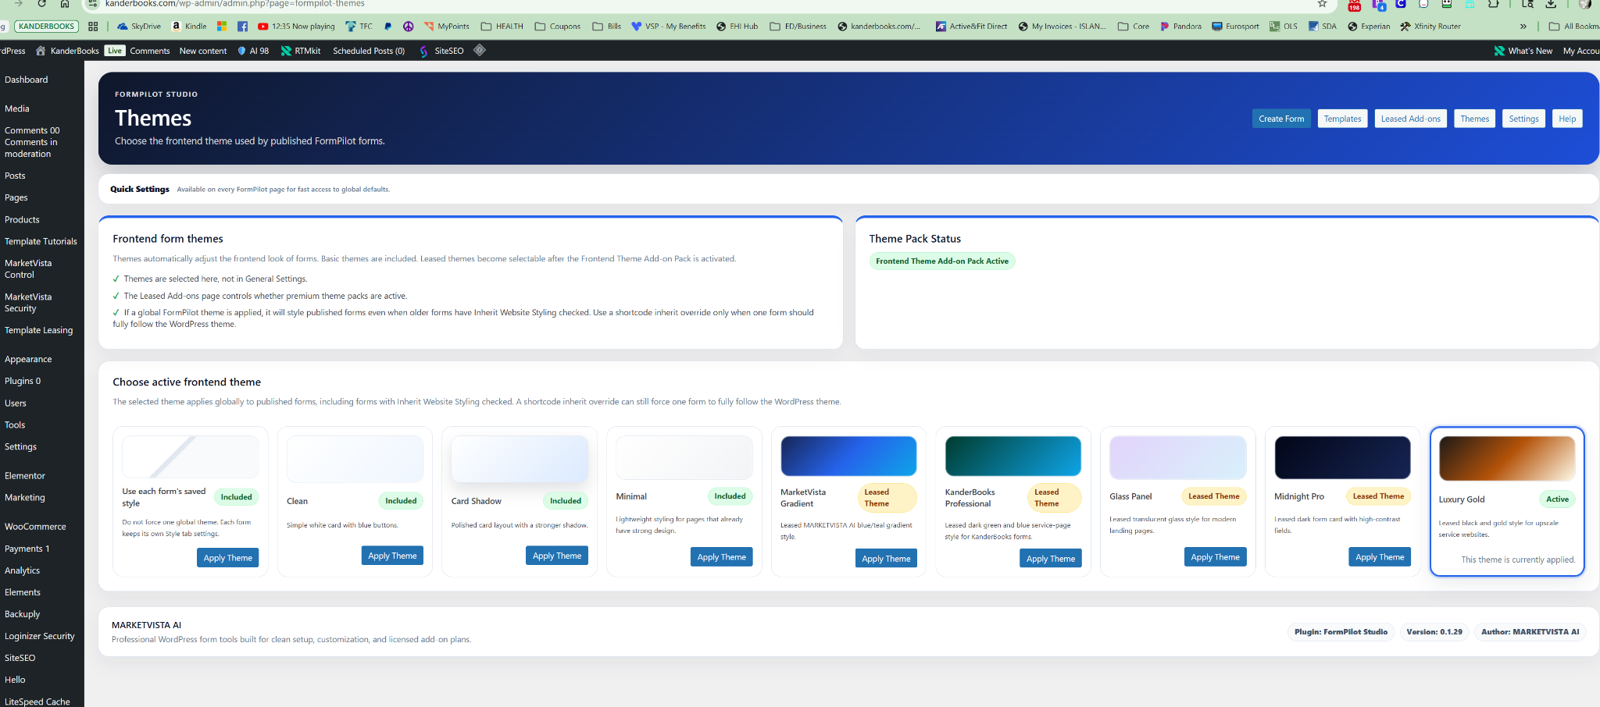The width and height of the screenshot is (1600, 707).
Task: Open the EHI Hub bookmark
Action: pos(737,26)
